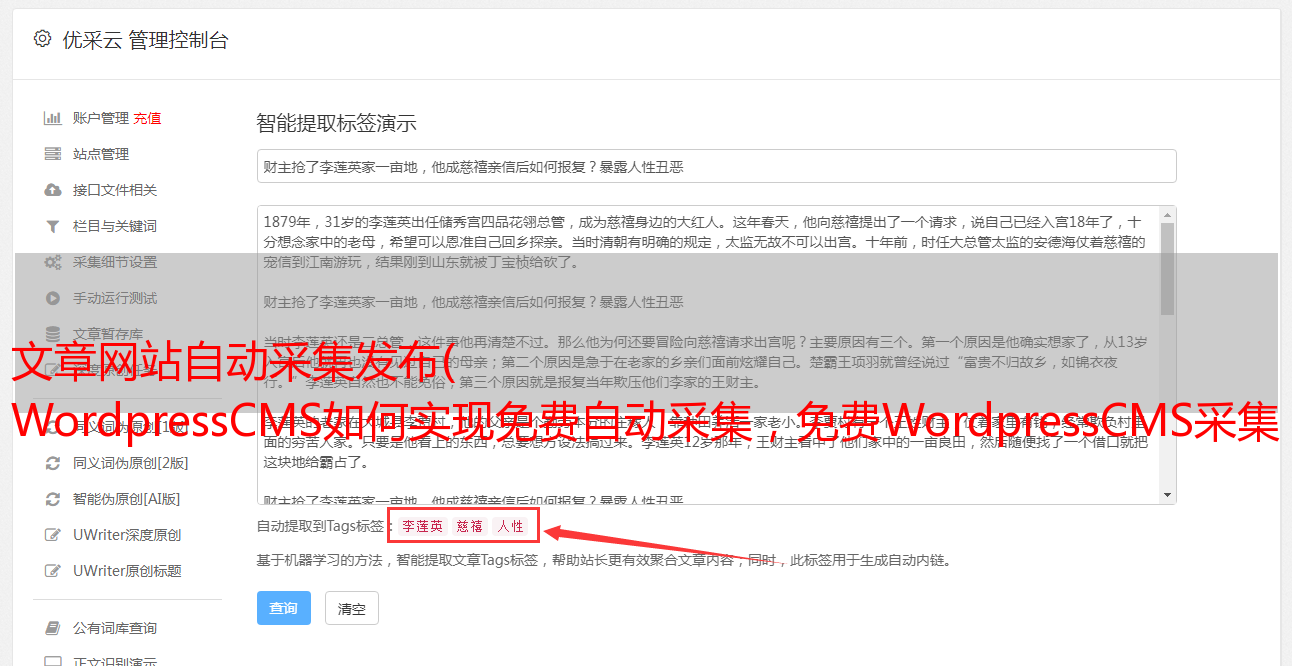
Task: Click the 人性 tag
Action: 510,526
